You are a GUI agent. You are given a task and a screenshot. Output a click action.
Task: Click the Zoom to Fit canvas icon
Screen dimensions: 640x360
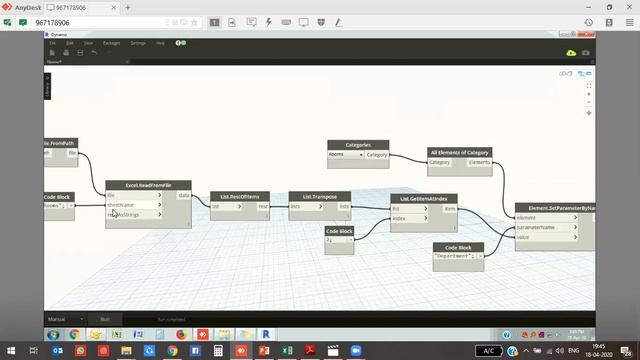(x=589, y=86)
